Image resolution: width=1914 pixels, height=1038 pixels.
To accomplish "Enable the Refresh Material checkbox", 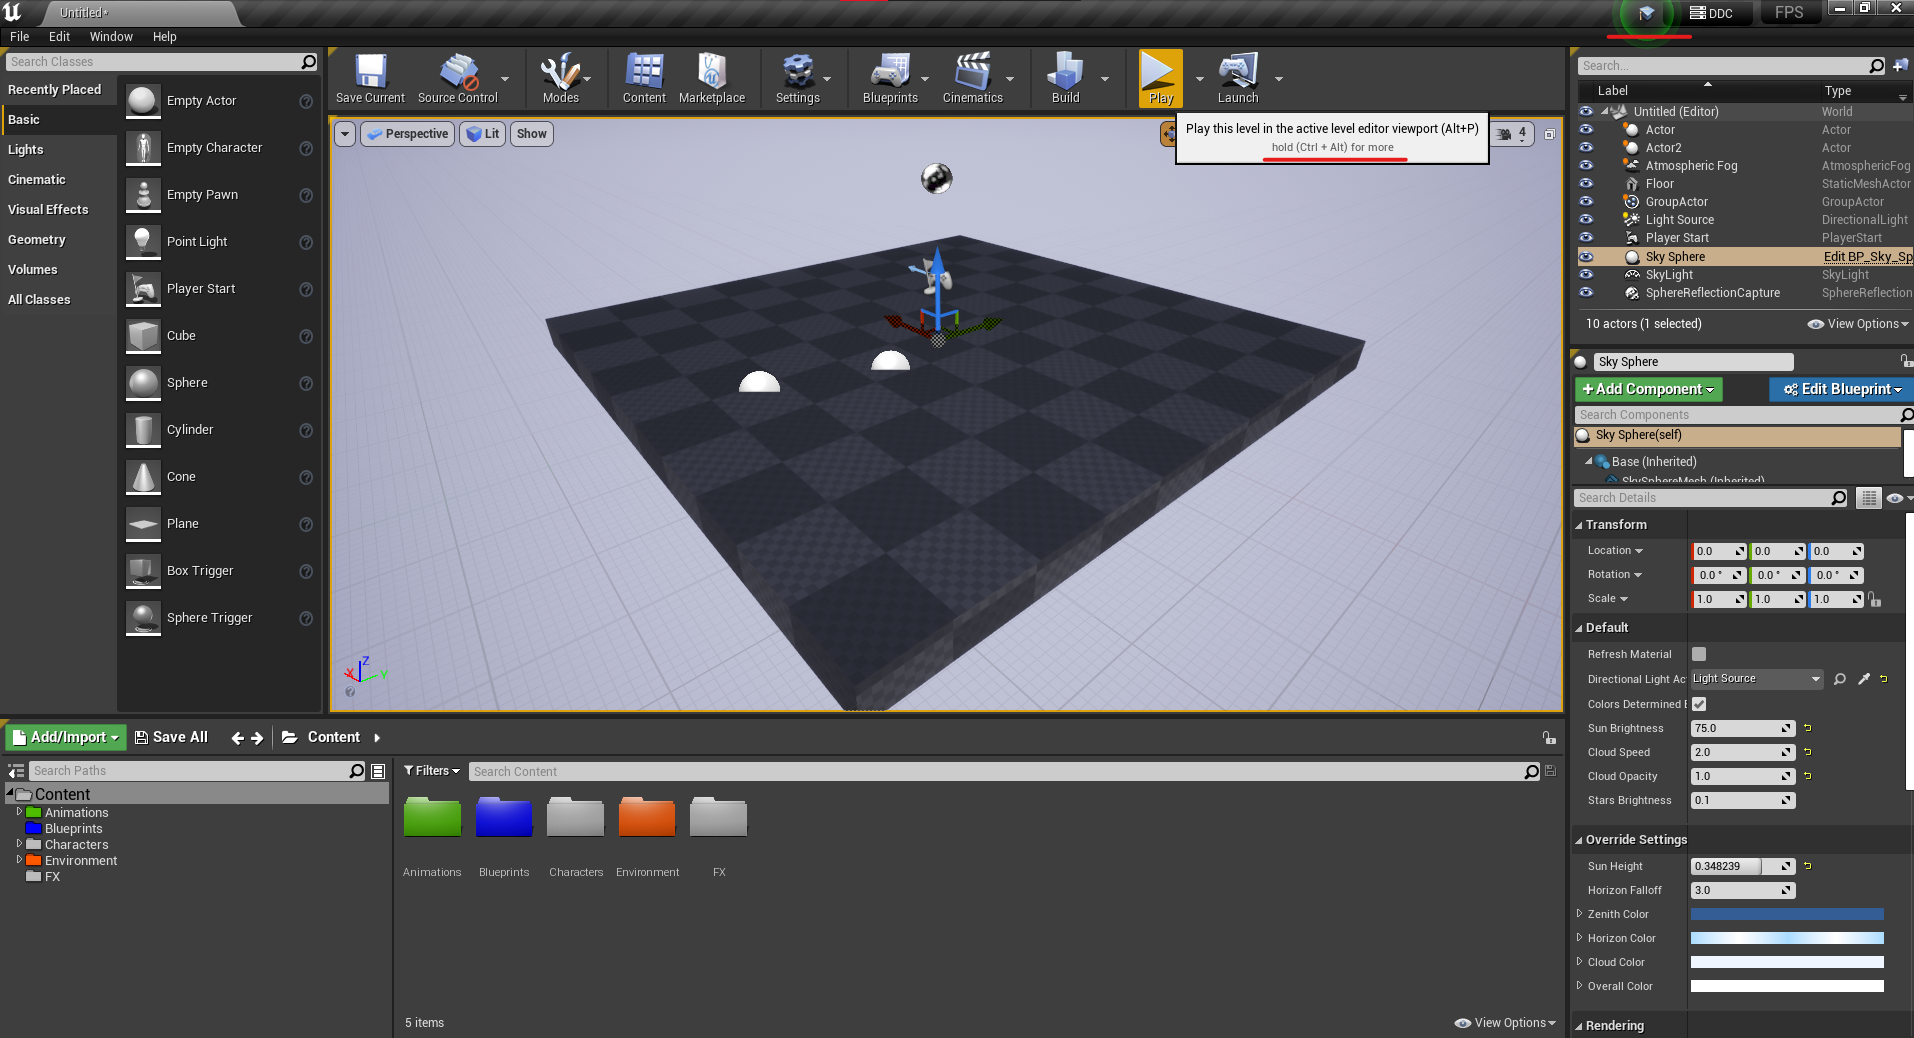I will (1699, 654).
